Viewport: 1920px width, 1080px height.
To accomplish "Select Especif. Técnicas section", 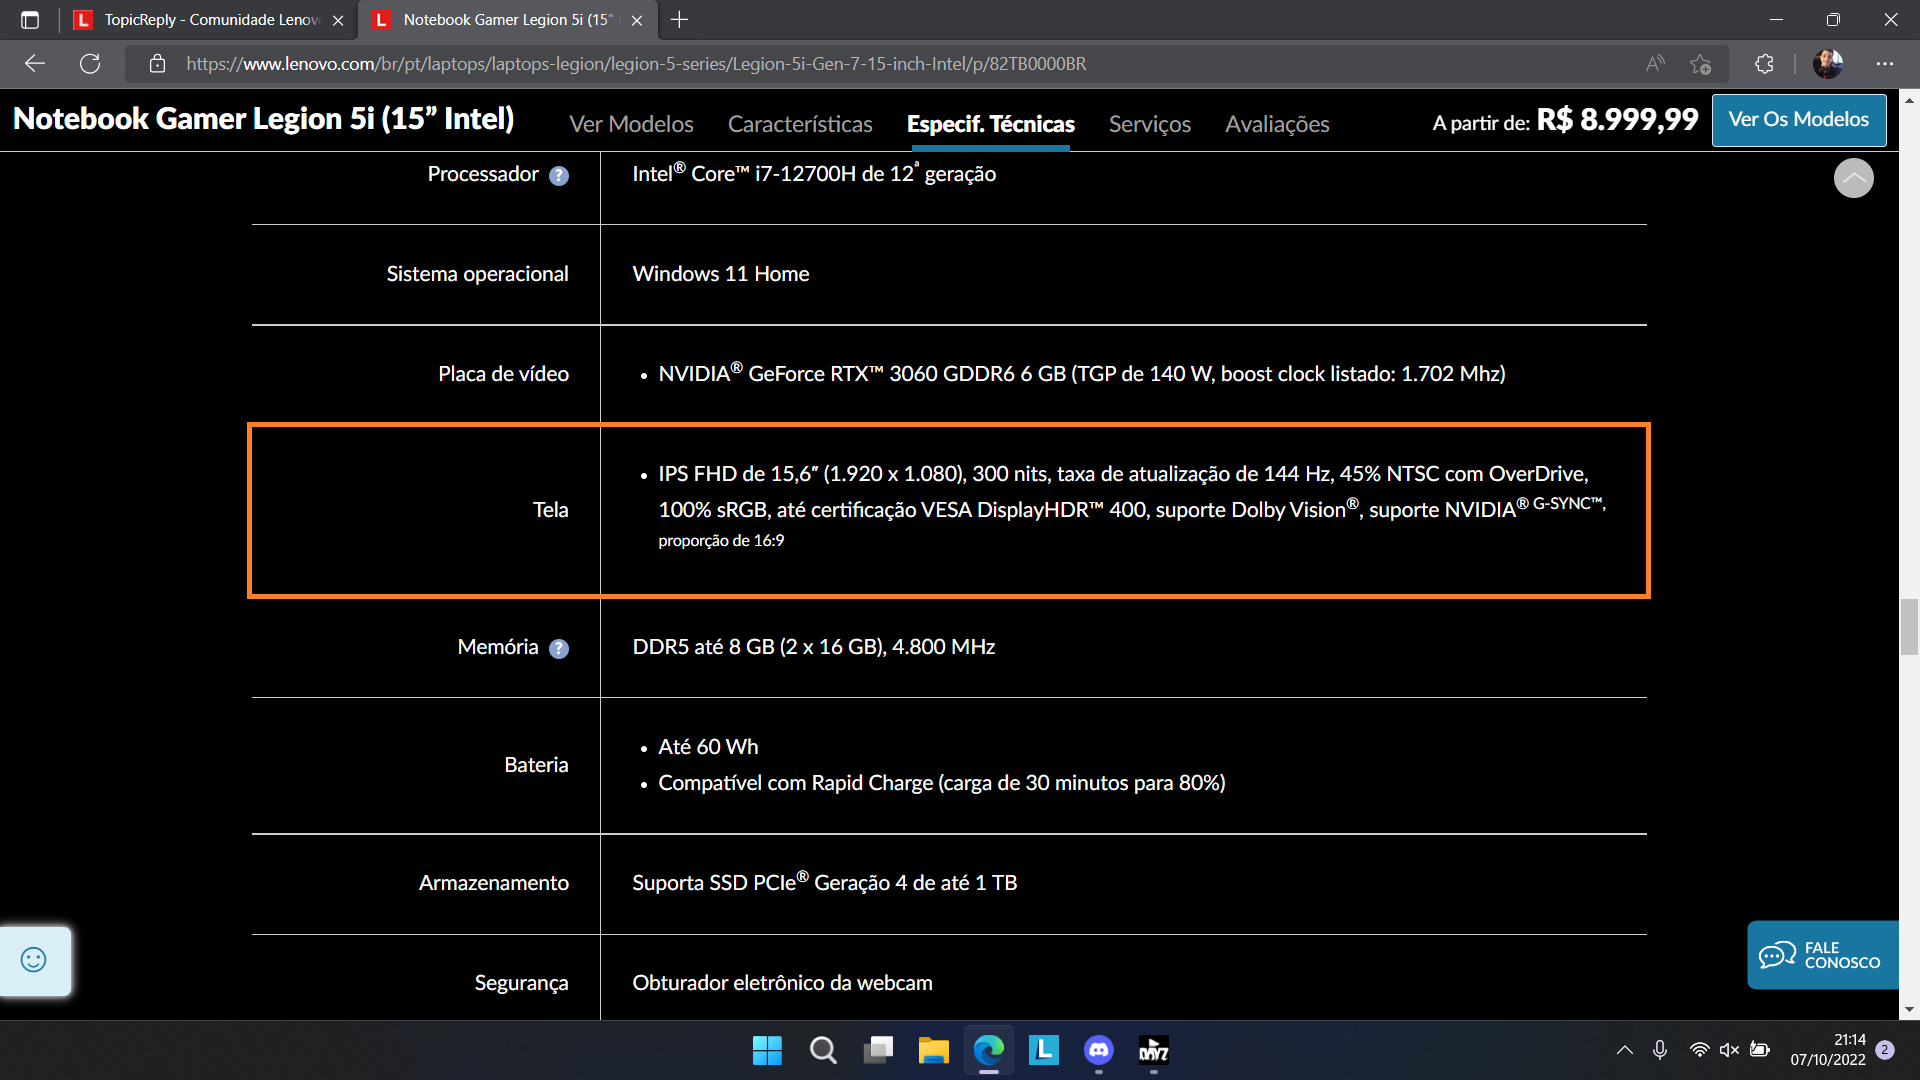I will [x=990, y=124].
